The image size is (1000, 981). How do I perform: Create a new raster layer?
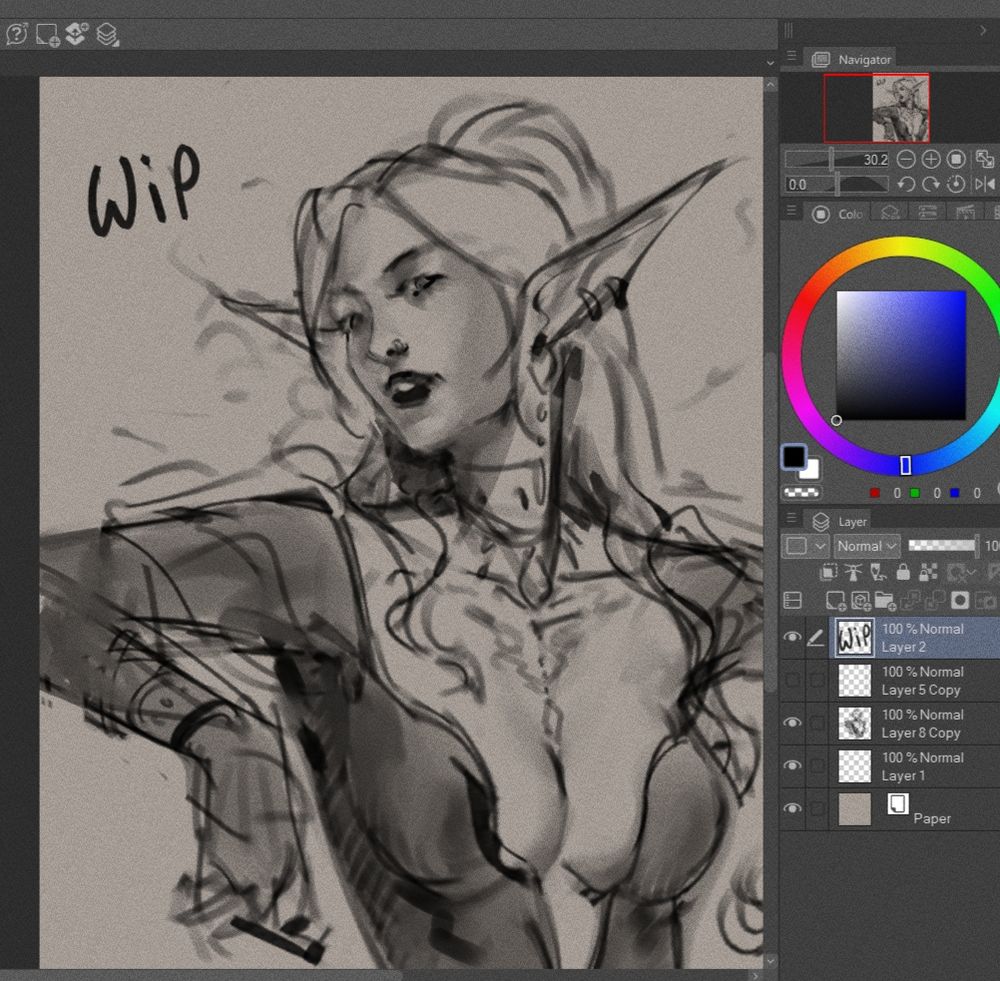pos(835,600)
